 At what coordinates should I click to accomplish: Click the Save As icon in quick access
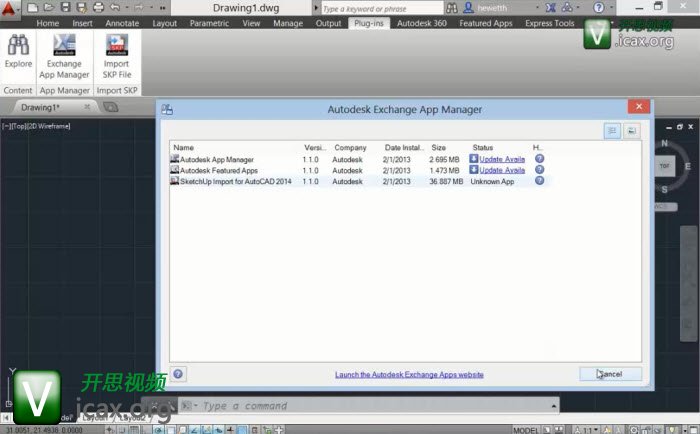(82, 8)
